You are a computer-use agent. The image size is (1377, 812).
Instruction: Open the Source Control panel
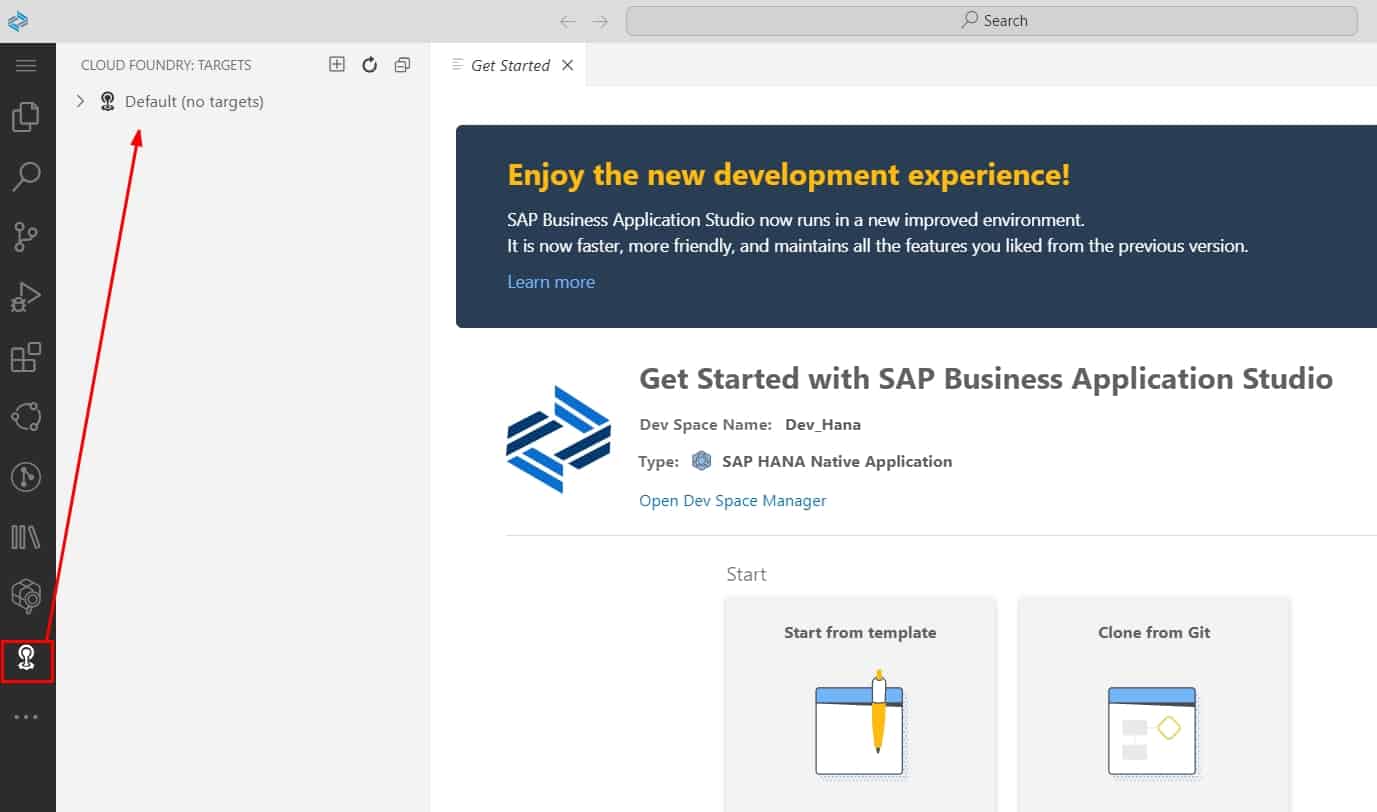(x=27, y=236)
